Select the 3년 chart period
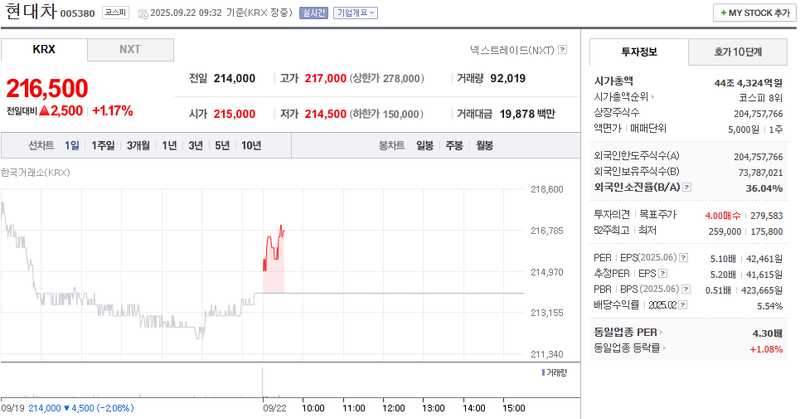 [195, 145]
